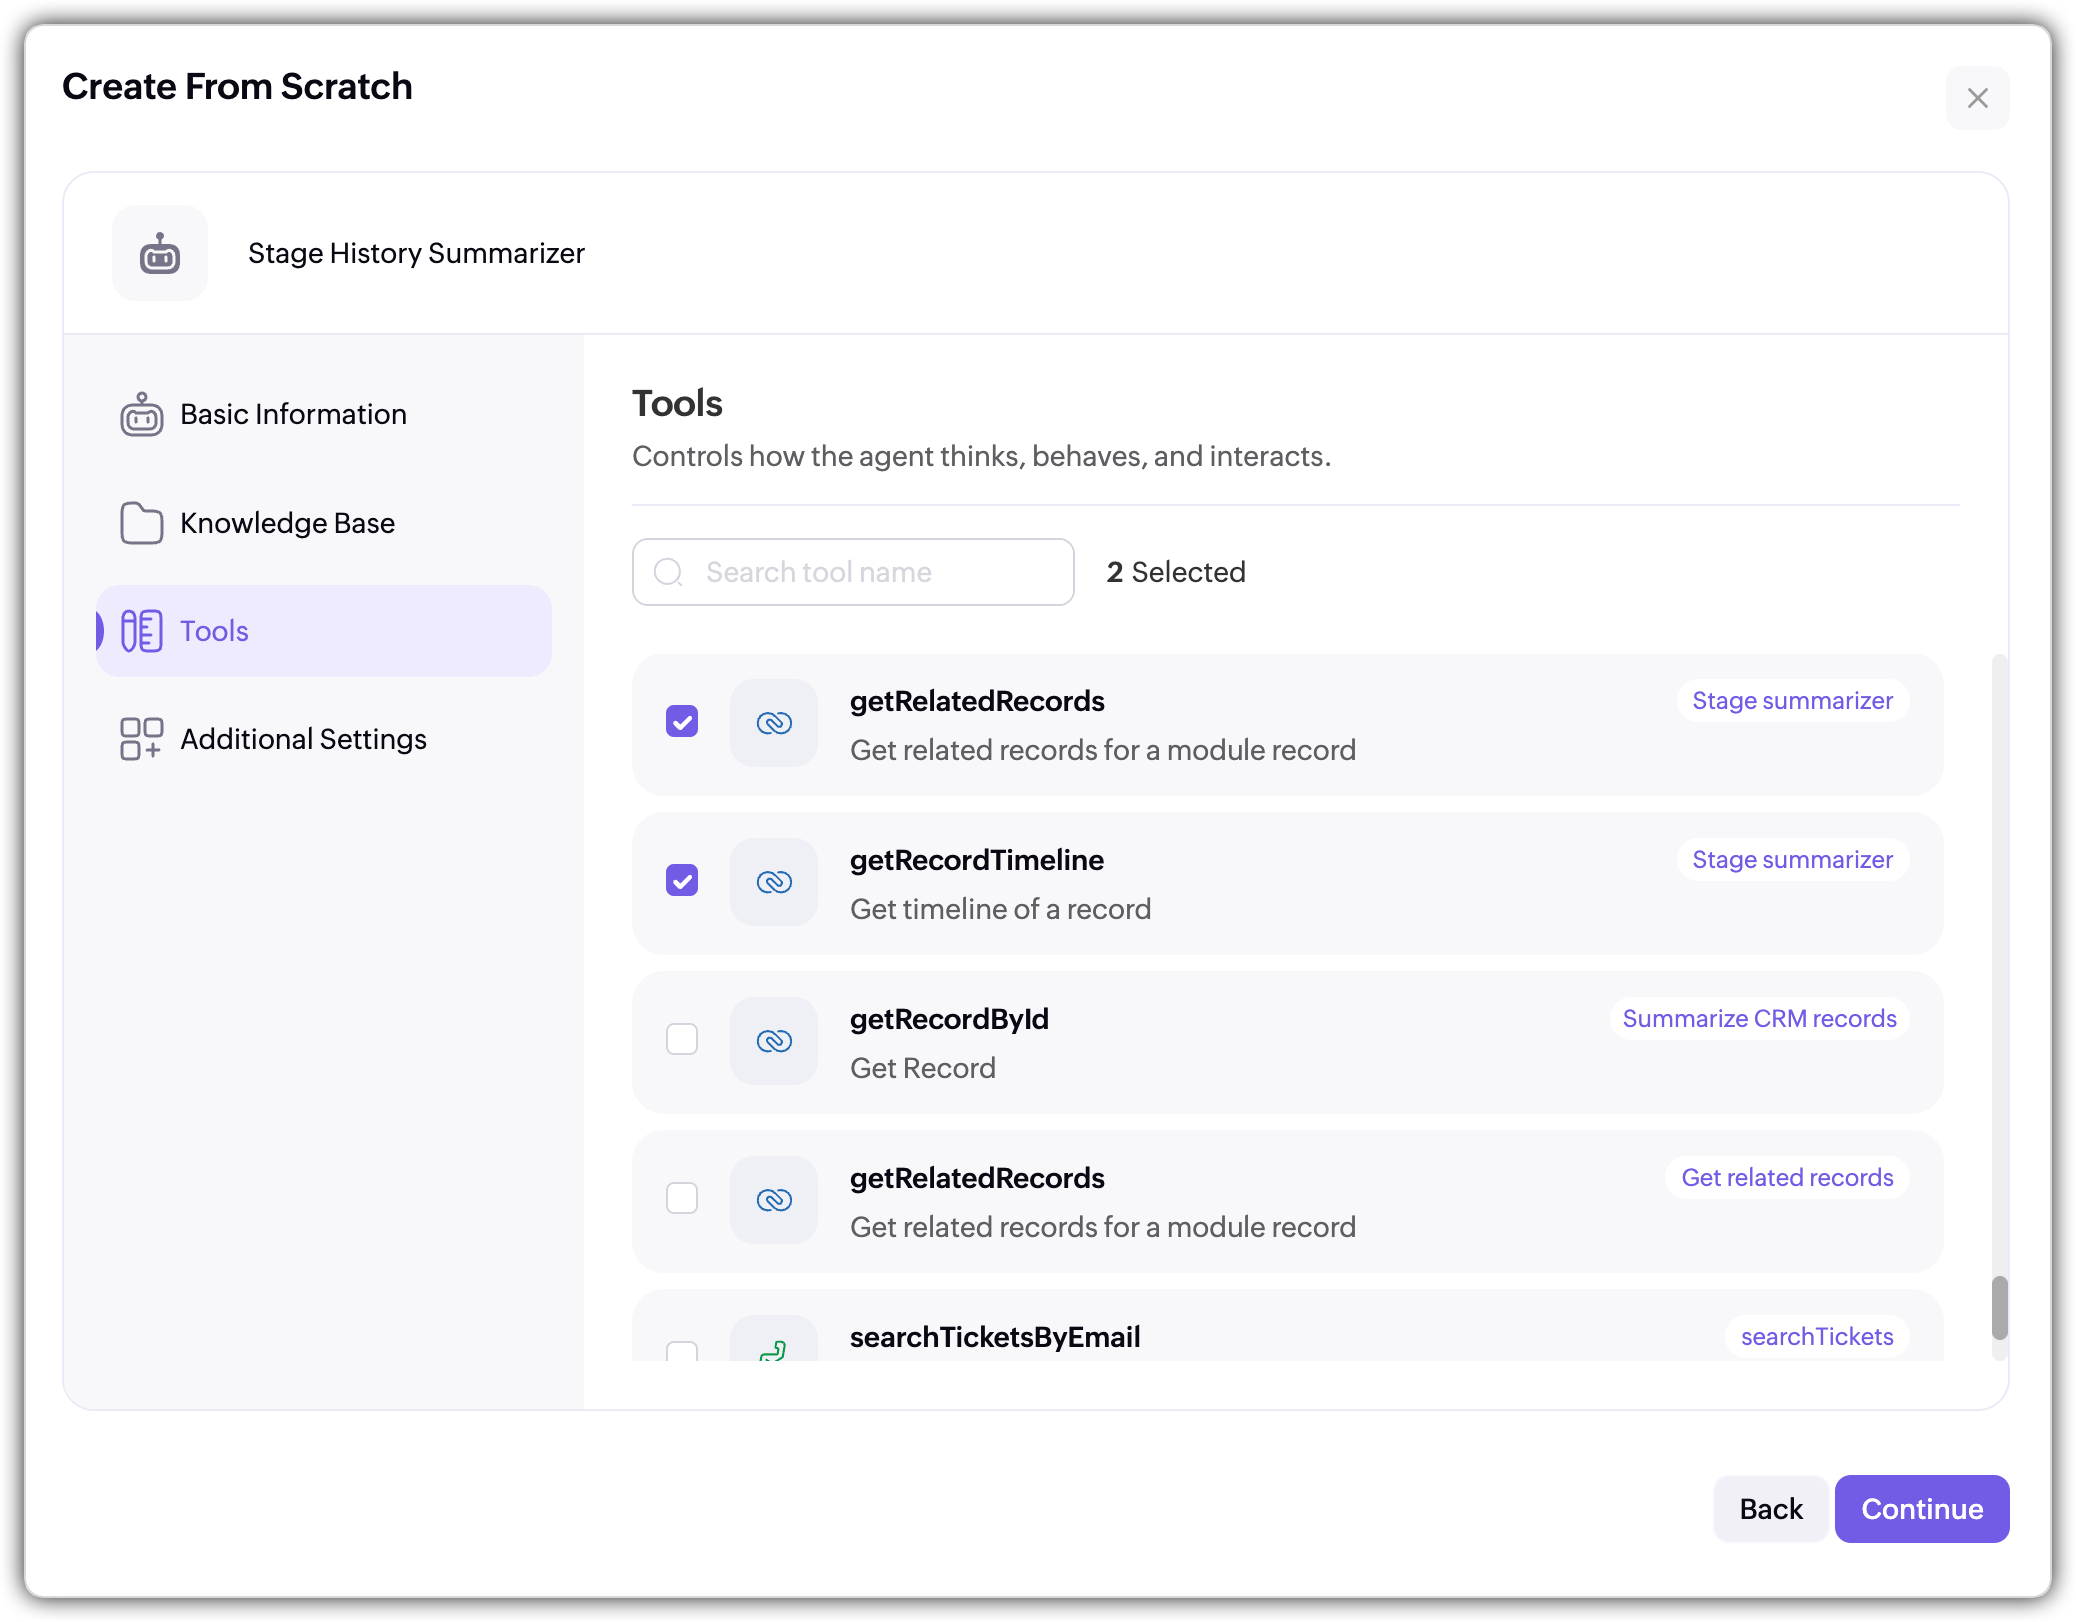
Task: Click the Basic Information robot icon
Action: click(141, 414)
